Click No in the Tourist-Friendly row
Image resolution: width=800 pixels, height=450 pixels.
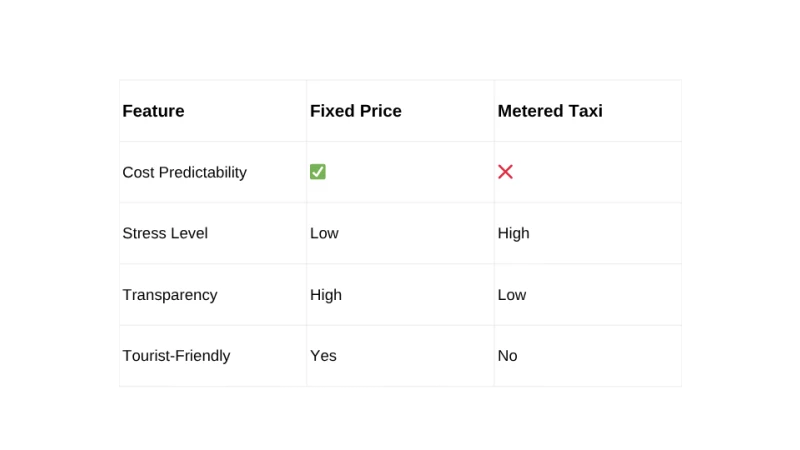(507, 356)
